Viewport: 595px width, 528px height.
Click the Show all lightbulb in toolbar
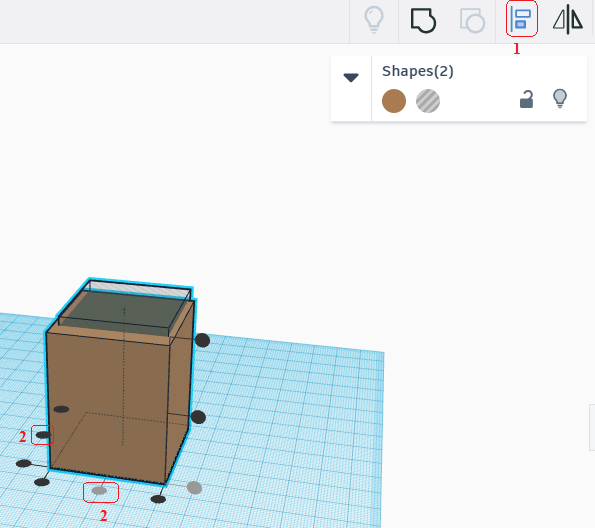coord(374,20)
